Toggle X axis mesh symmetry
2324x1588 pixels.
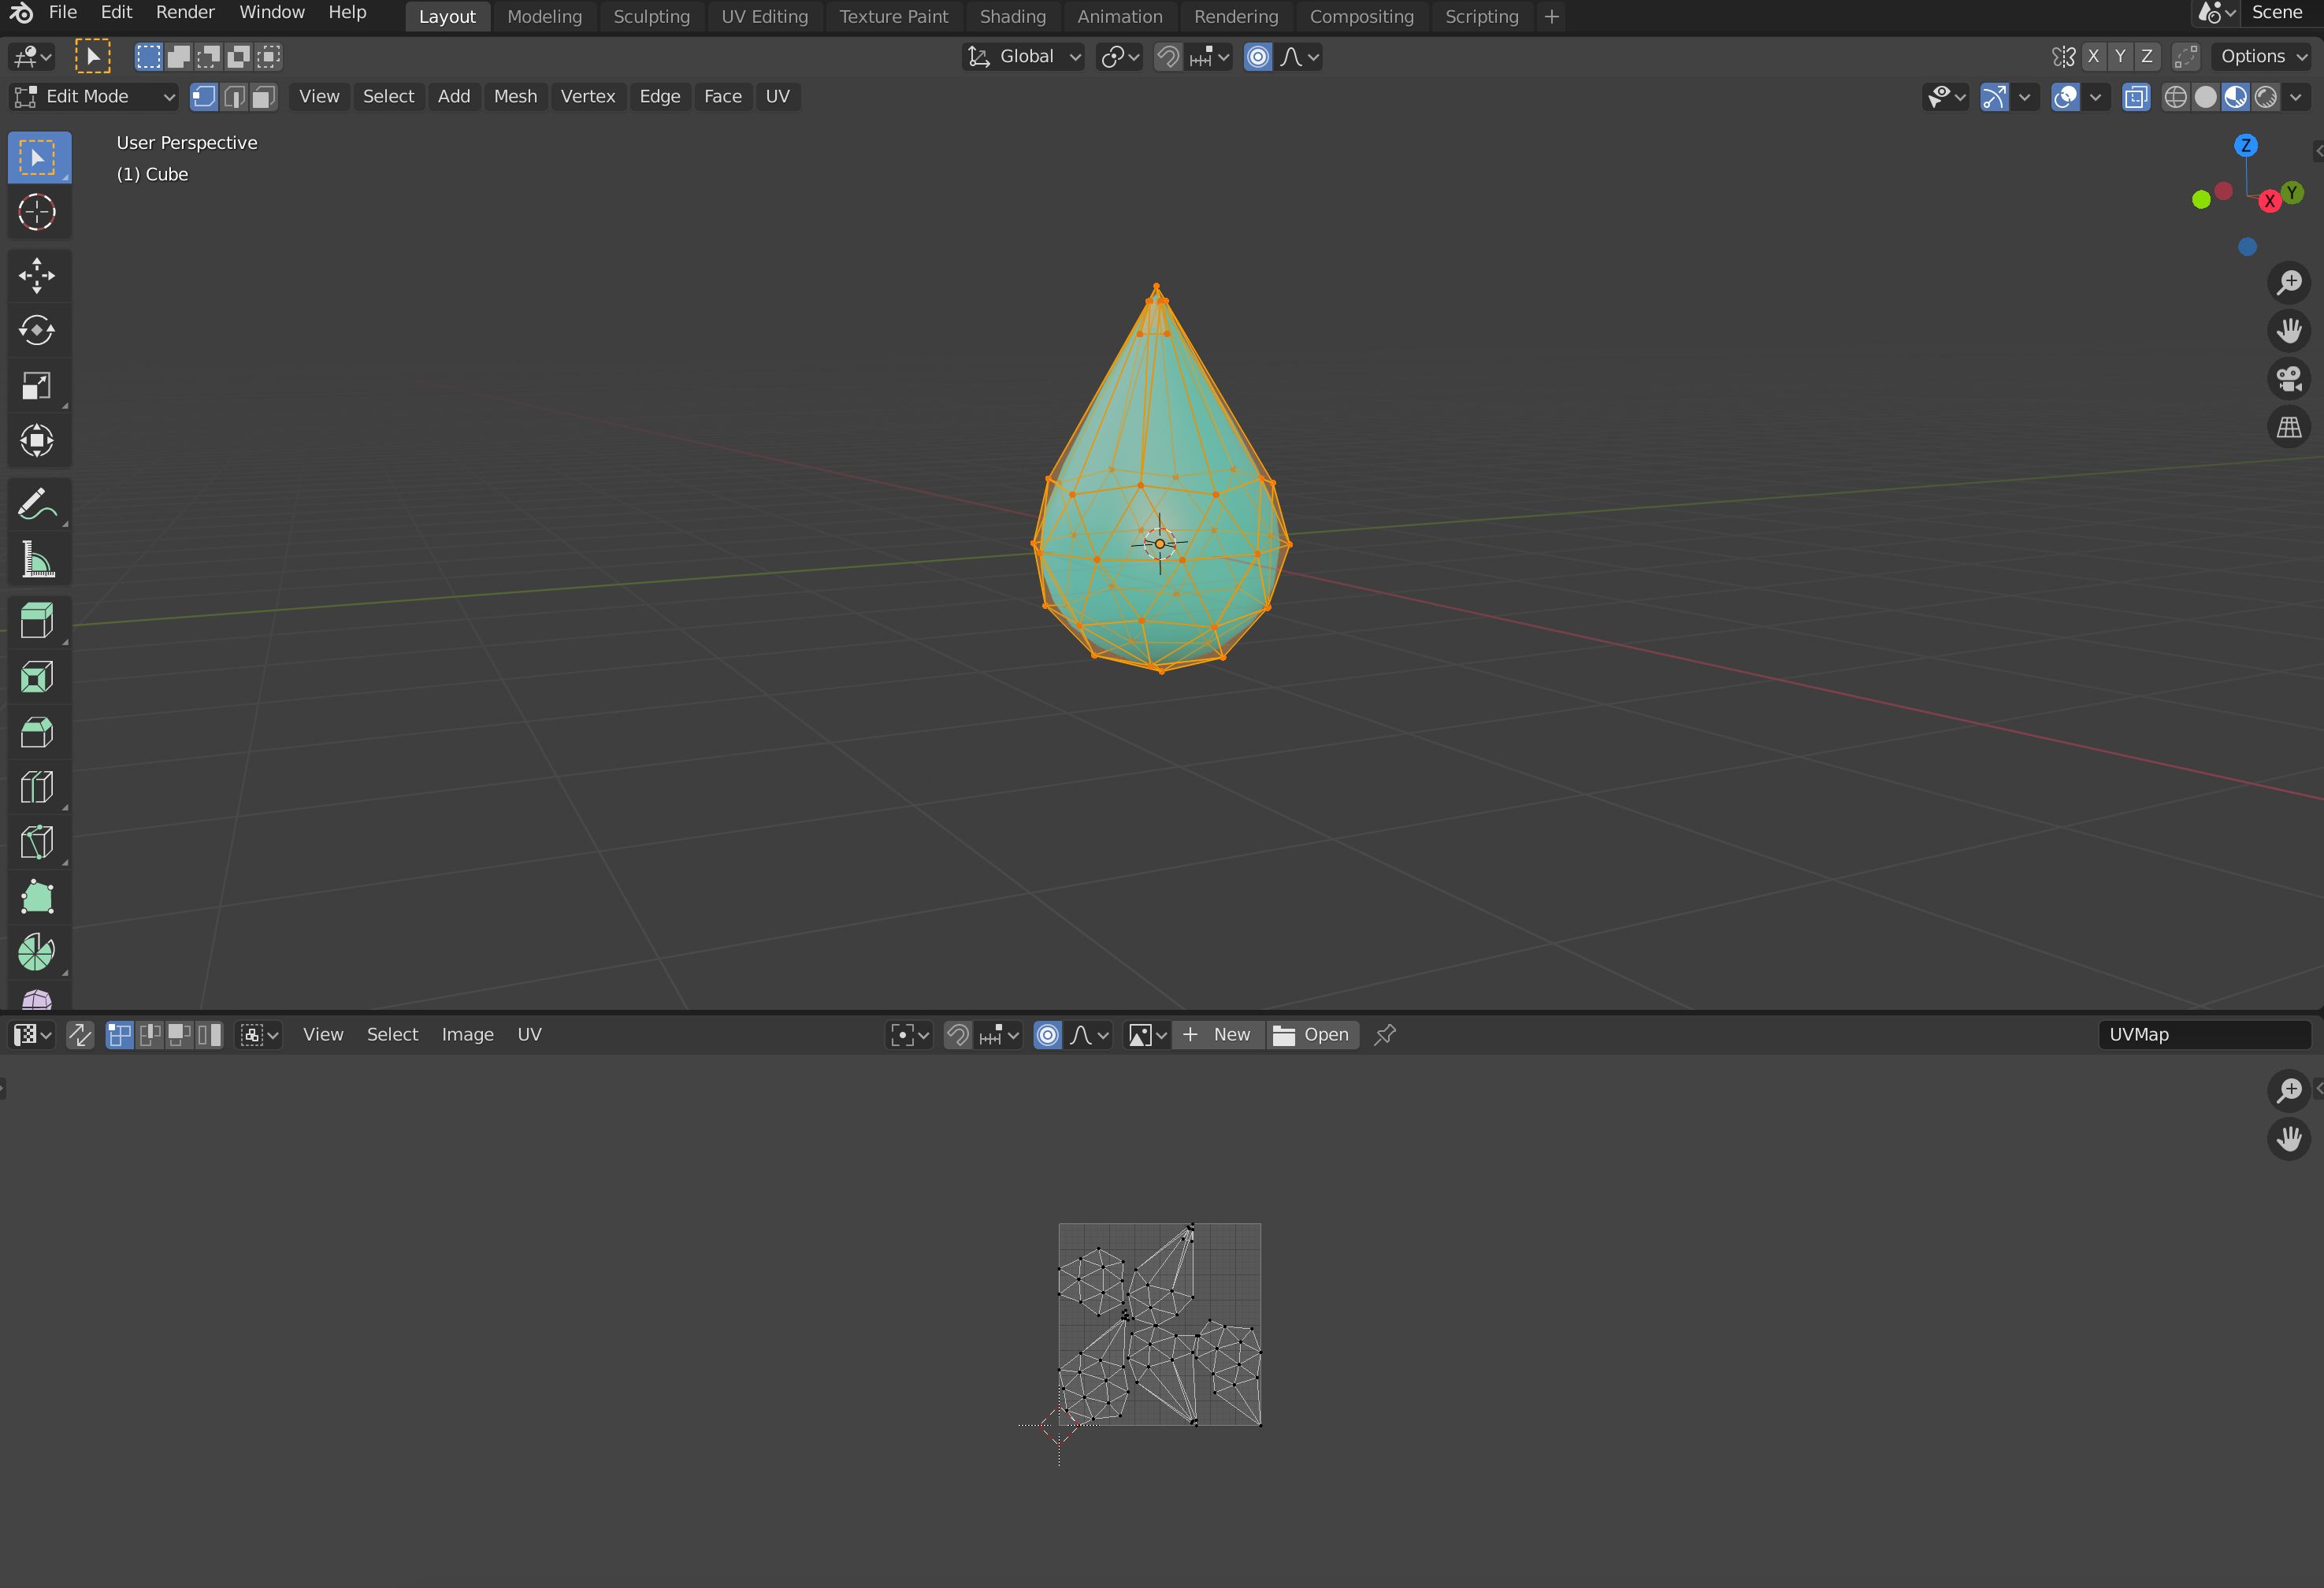point(2093,57)
